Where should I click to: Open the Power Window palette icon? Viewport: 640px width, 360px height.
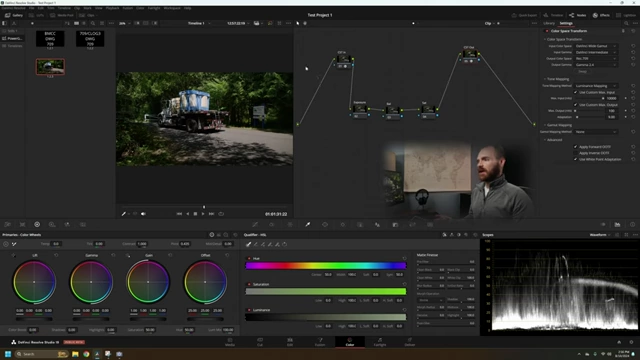[325, 224]
